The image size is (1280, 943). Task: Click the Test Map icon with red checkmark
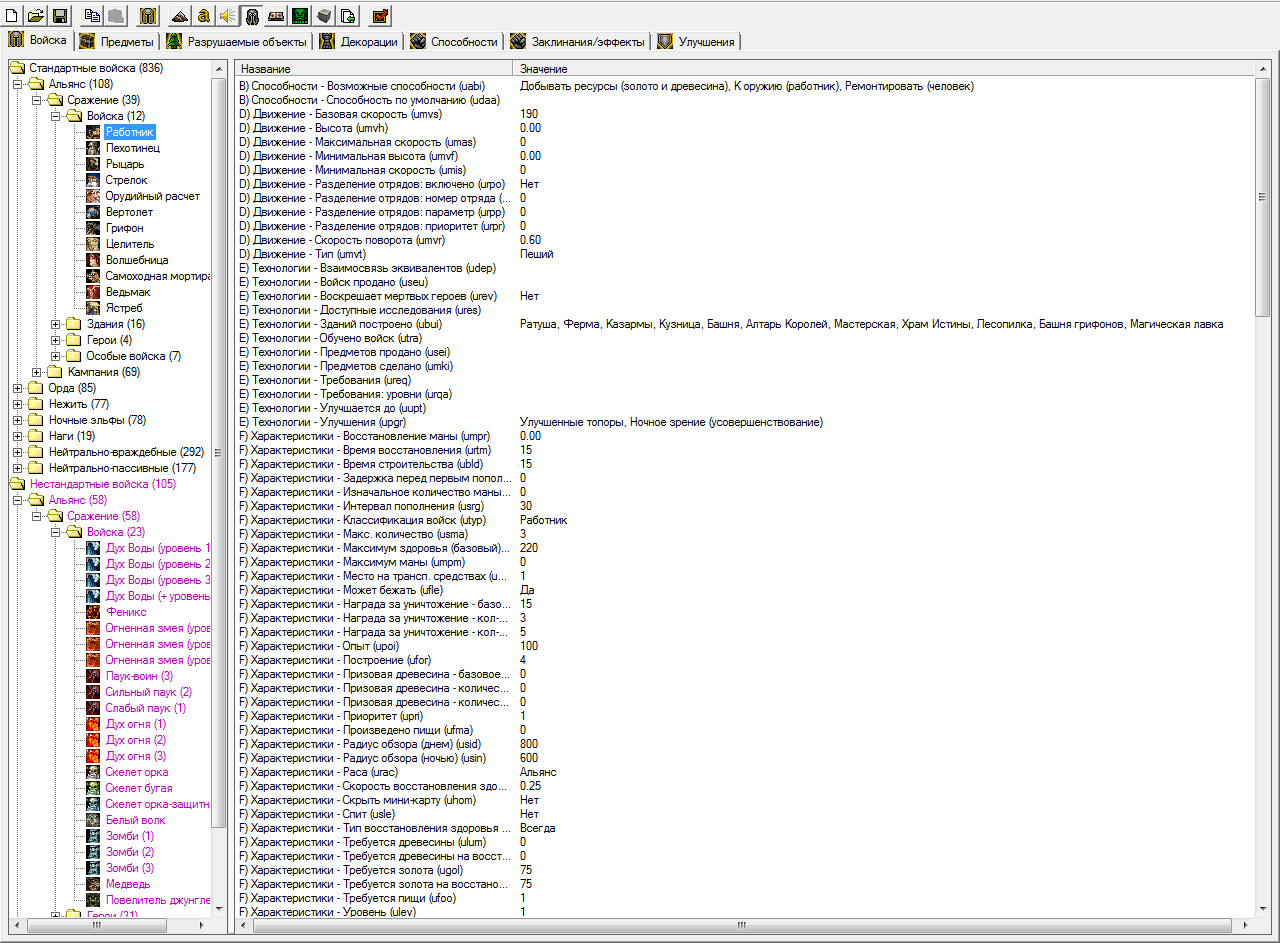tap(380, 15)
